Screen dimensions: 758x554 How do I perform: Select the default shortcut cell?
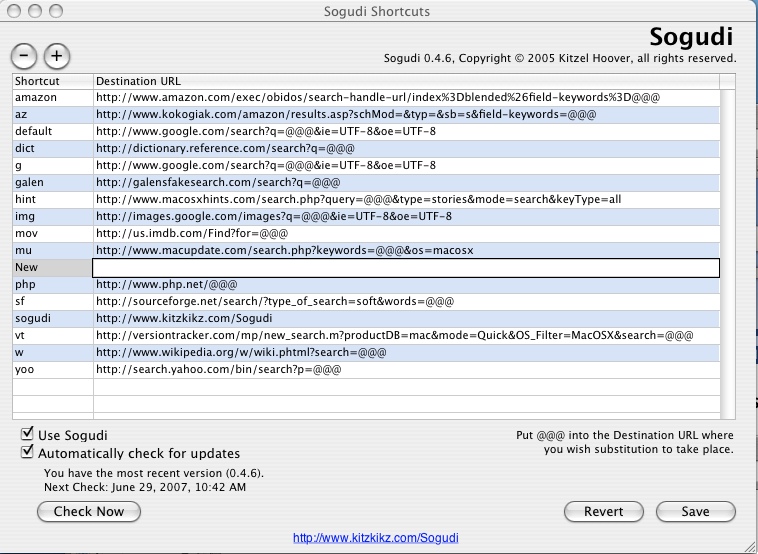click(53, 131)
